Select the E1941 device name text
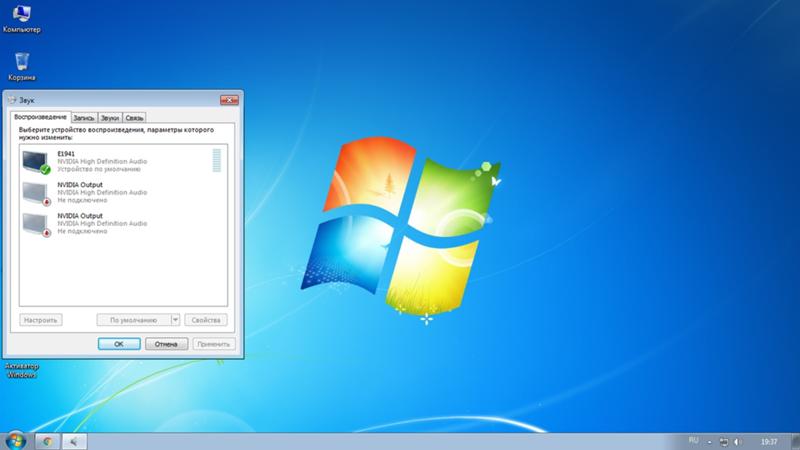 point(66,154)
